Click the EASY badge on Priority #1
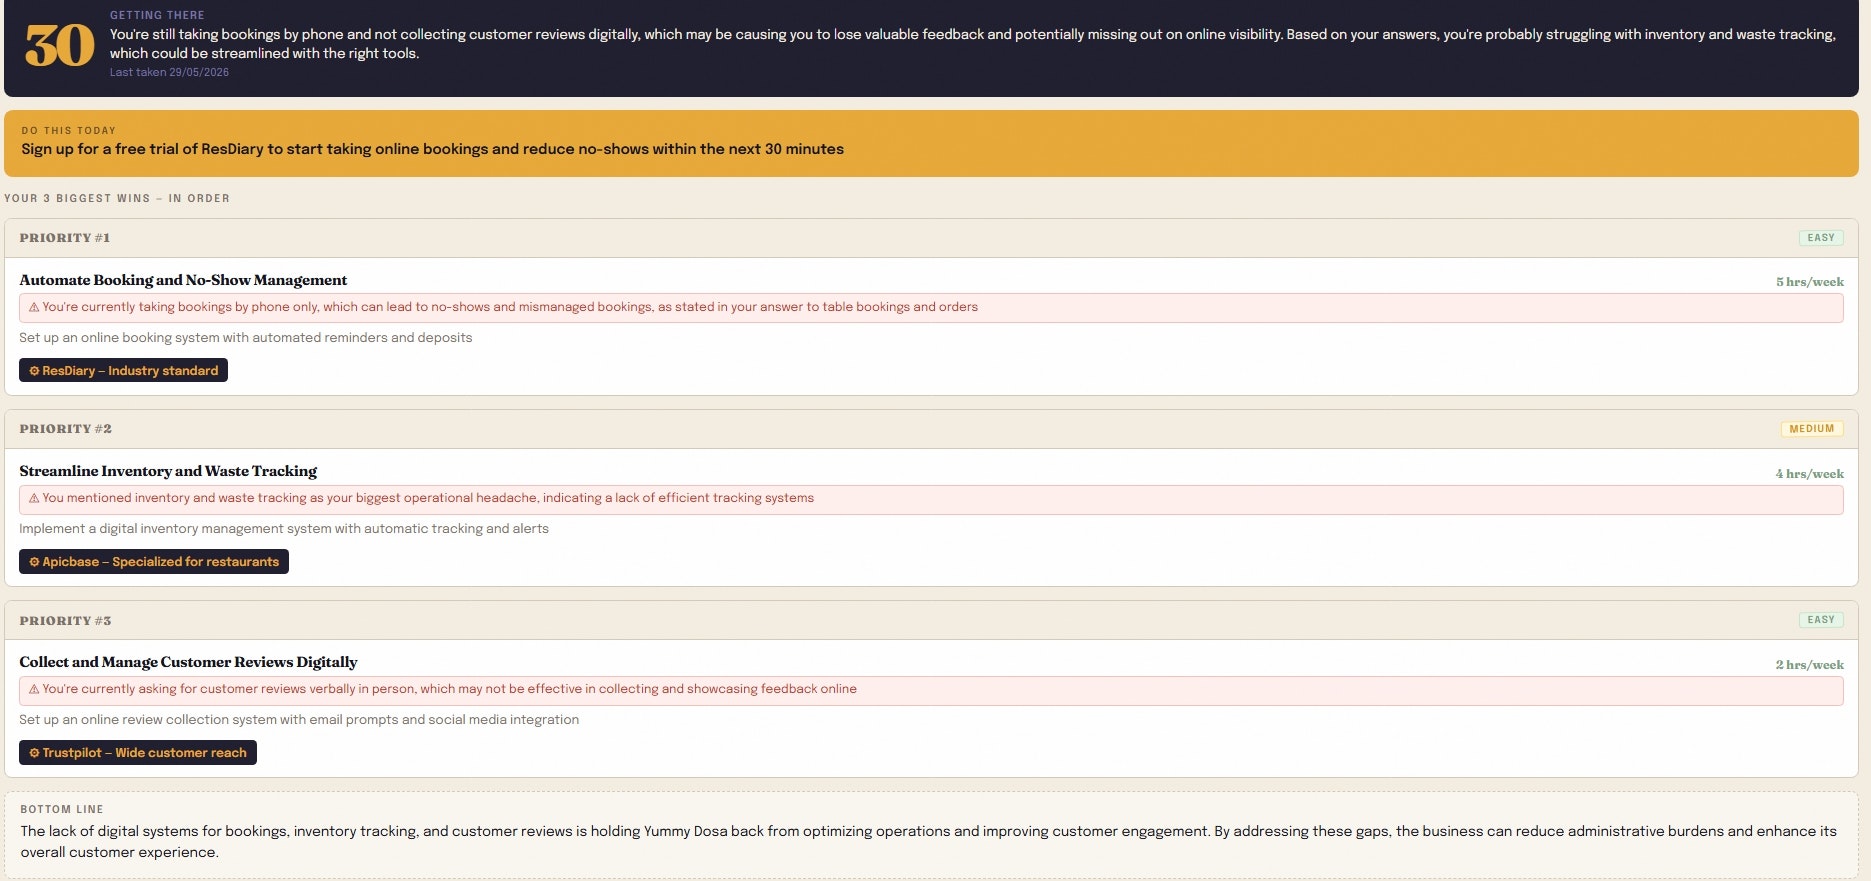Screen dimensions: 1871x881 point(1821,238)
